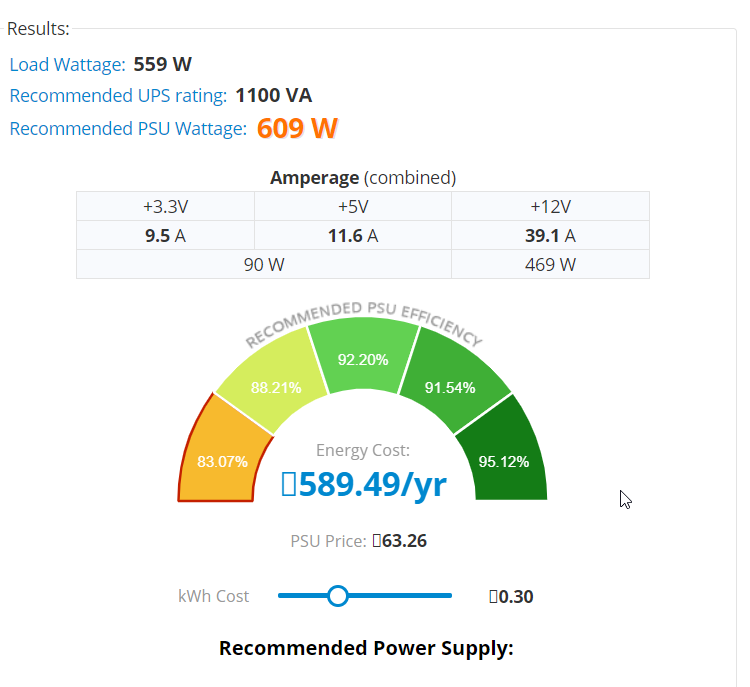750x687 pixels.
Task: Click the orange 609 W wattage value
Action: click(x=297, y=128)
